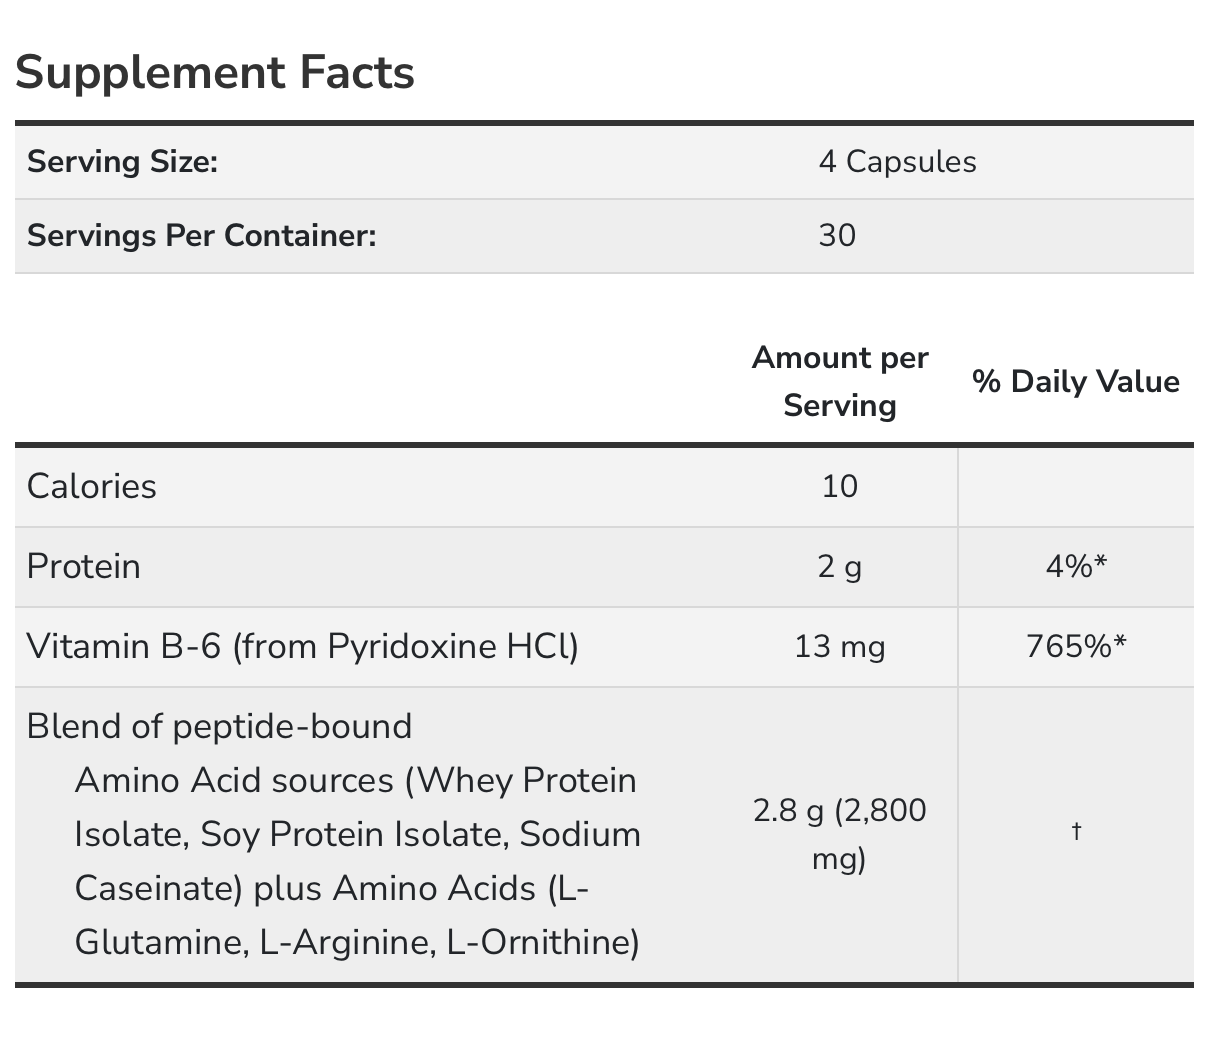Screen dimensions: 1220x1044
Task: Click the Supplement Facts heading
Action: point(215,73)
